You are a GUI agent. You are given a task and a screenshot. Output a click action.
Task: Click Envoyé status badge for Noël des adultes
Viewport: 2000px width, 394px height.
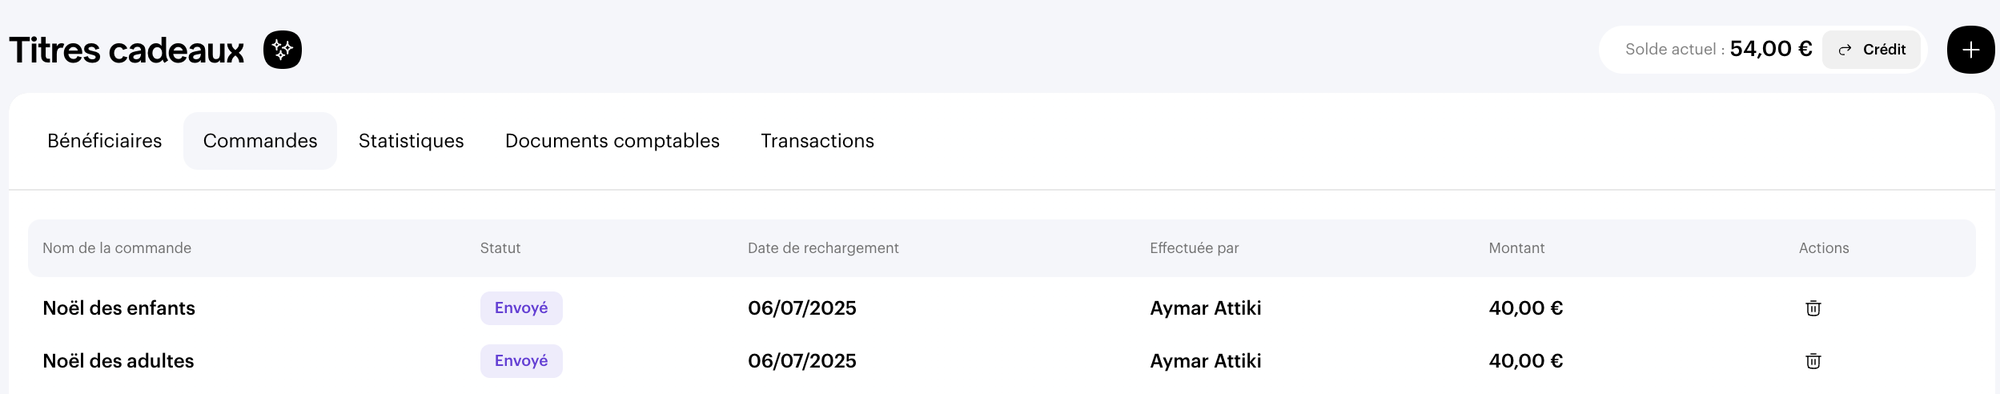[x=521, y=361]
